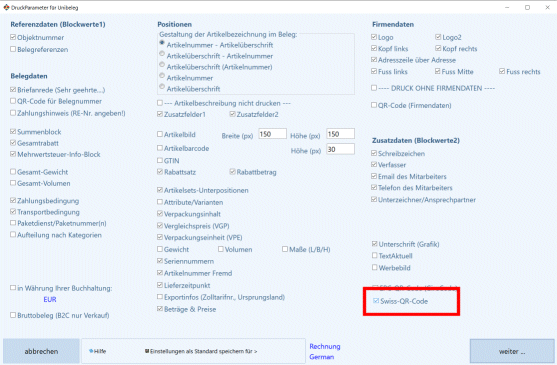Image resolution: width=557 pixels, height=365 pixels.
Task: Select the plain Artikelüberschrift radio option
Action: 162,87
